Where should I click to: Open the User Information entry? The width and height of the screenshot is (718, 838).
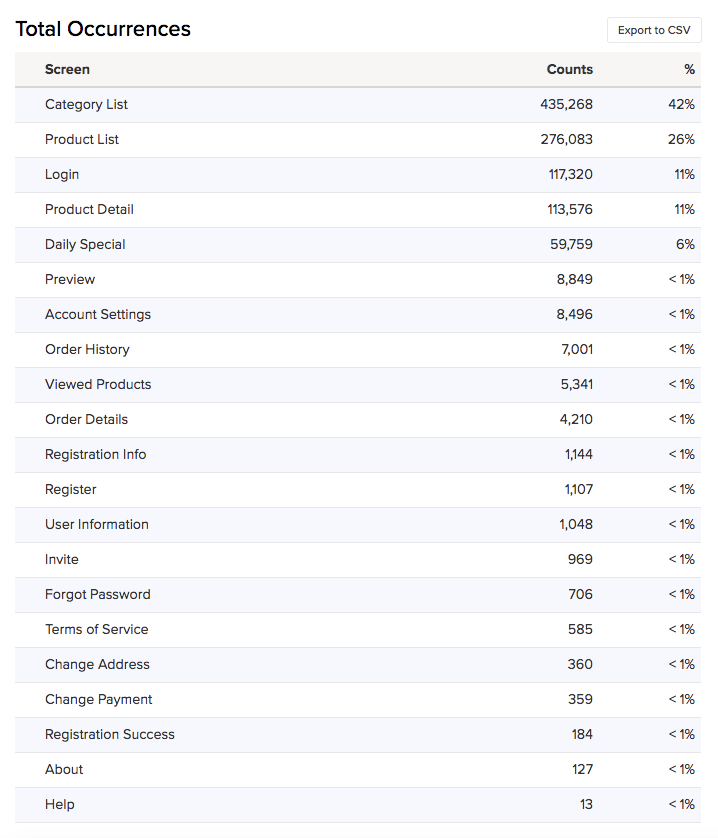(97, 524)
